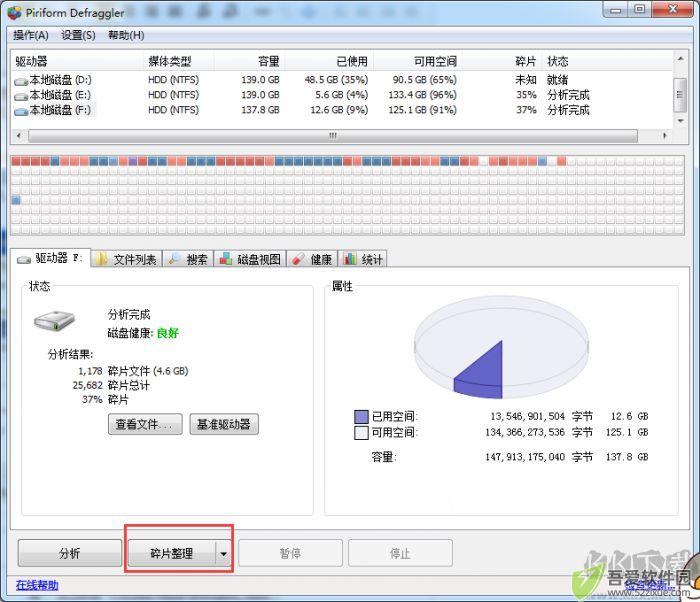The image size is (700, 602).
Task: Click the horizontal scrollbar thumb in drive list
Action: [333, 135]
